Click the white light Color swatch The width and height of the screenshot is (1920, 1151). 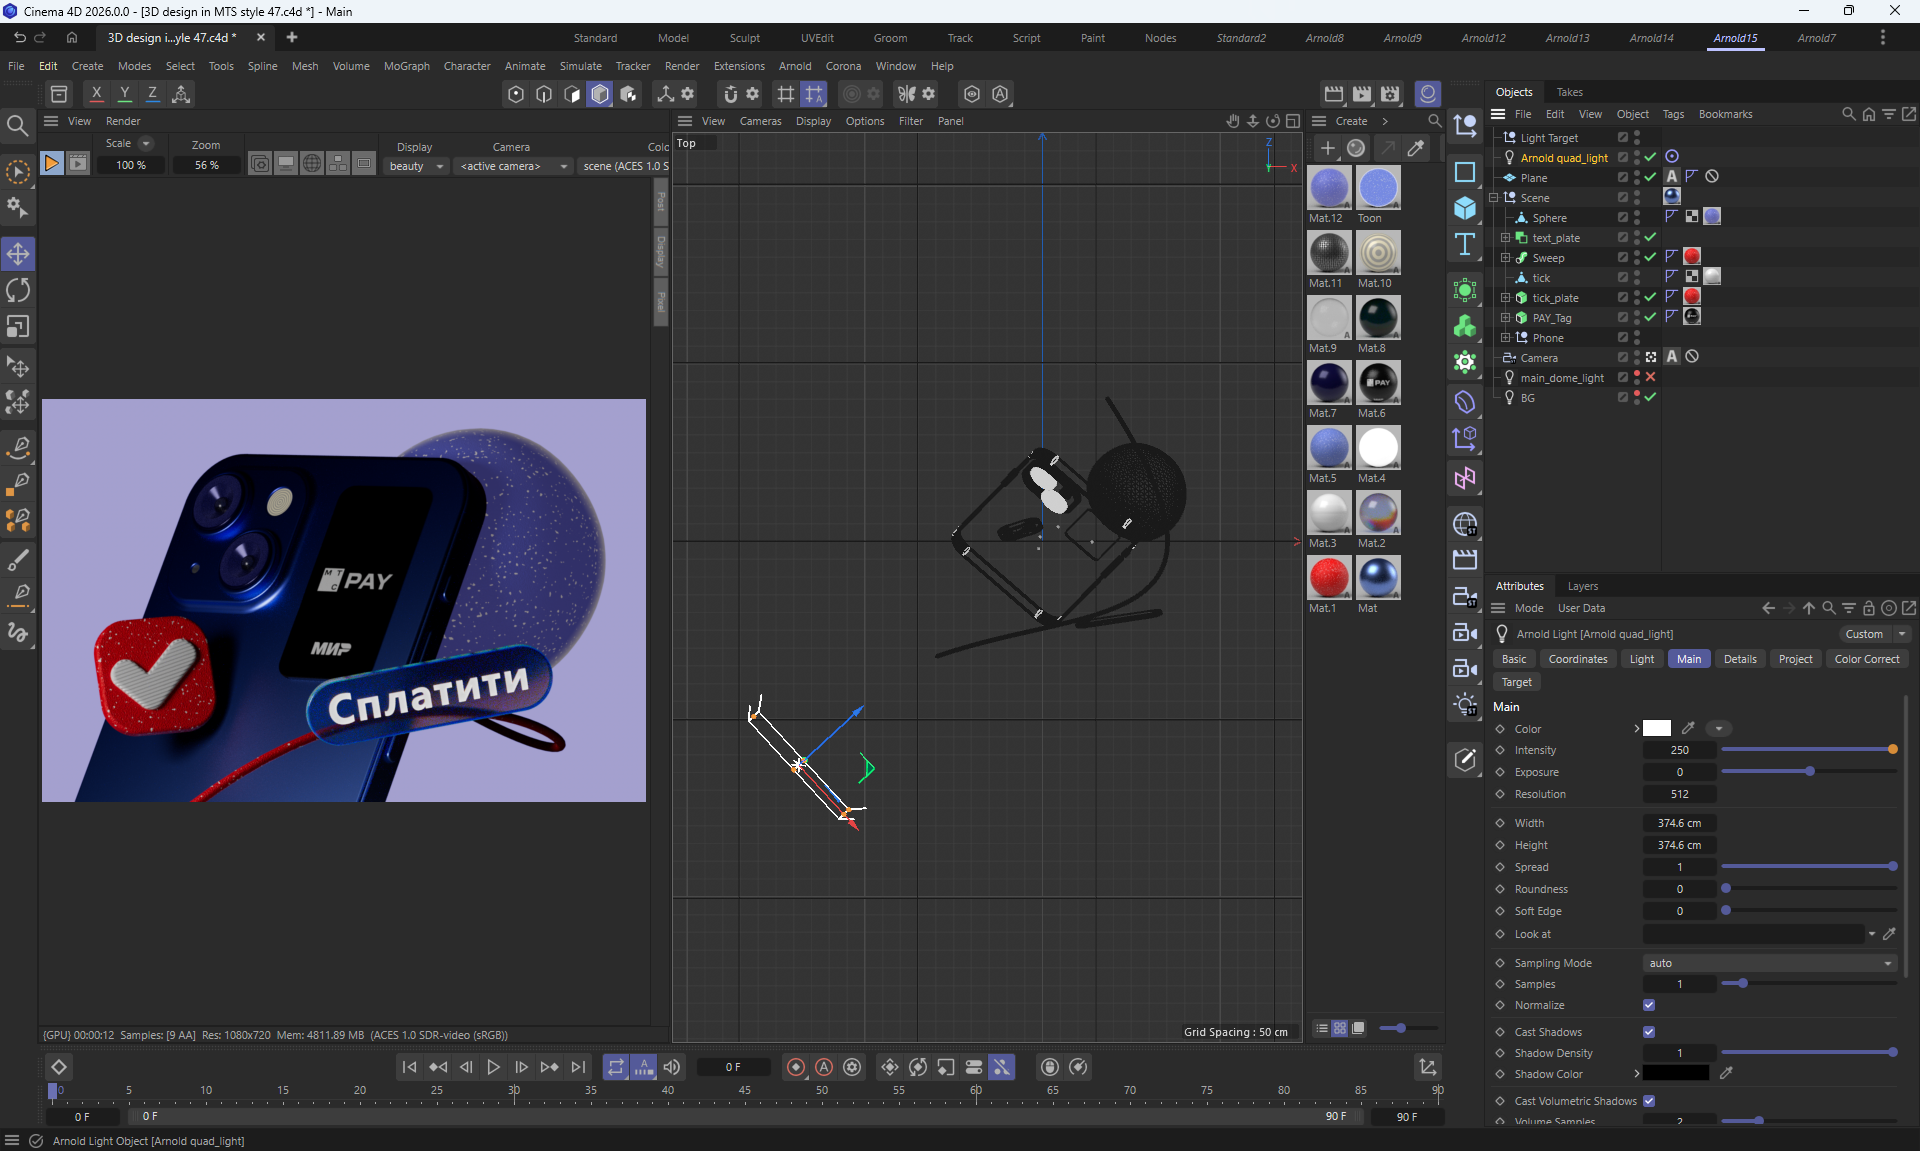pyautogui.click(x=1657, y=729)
